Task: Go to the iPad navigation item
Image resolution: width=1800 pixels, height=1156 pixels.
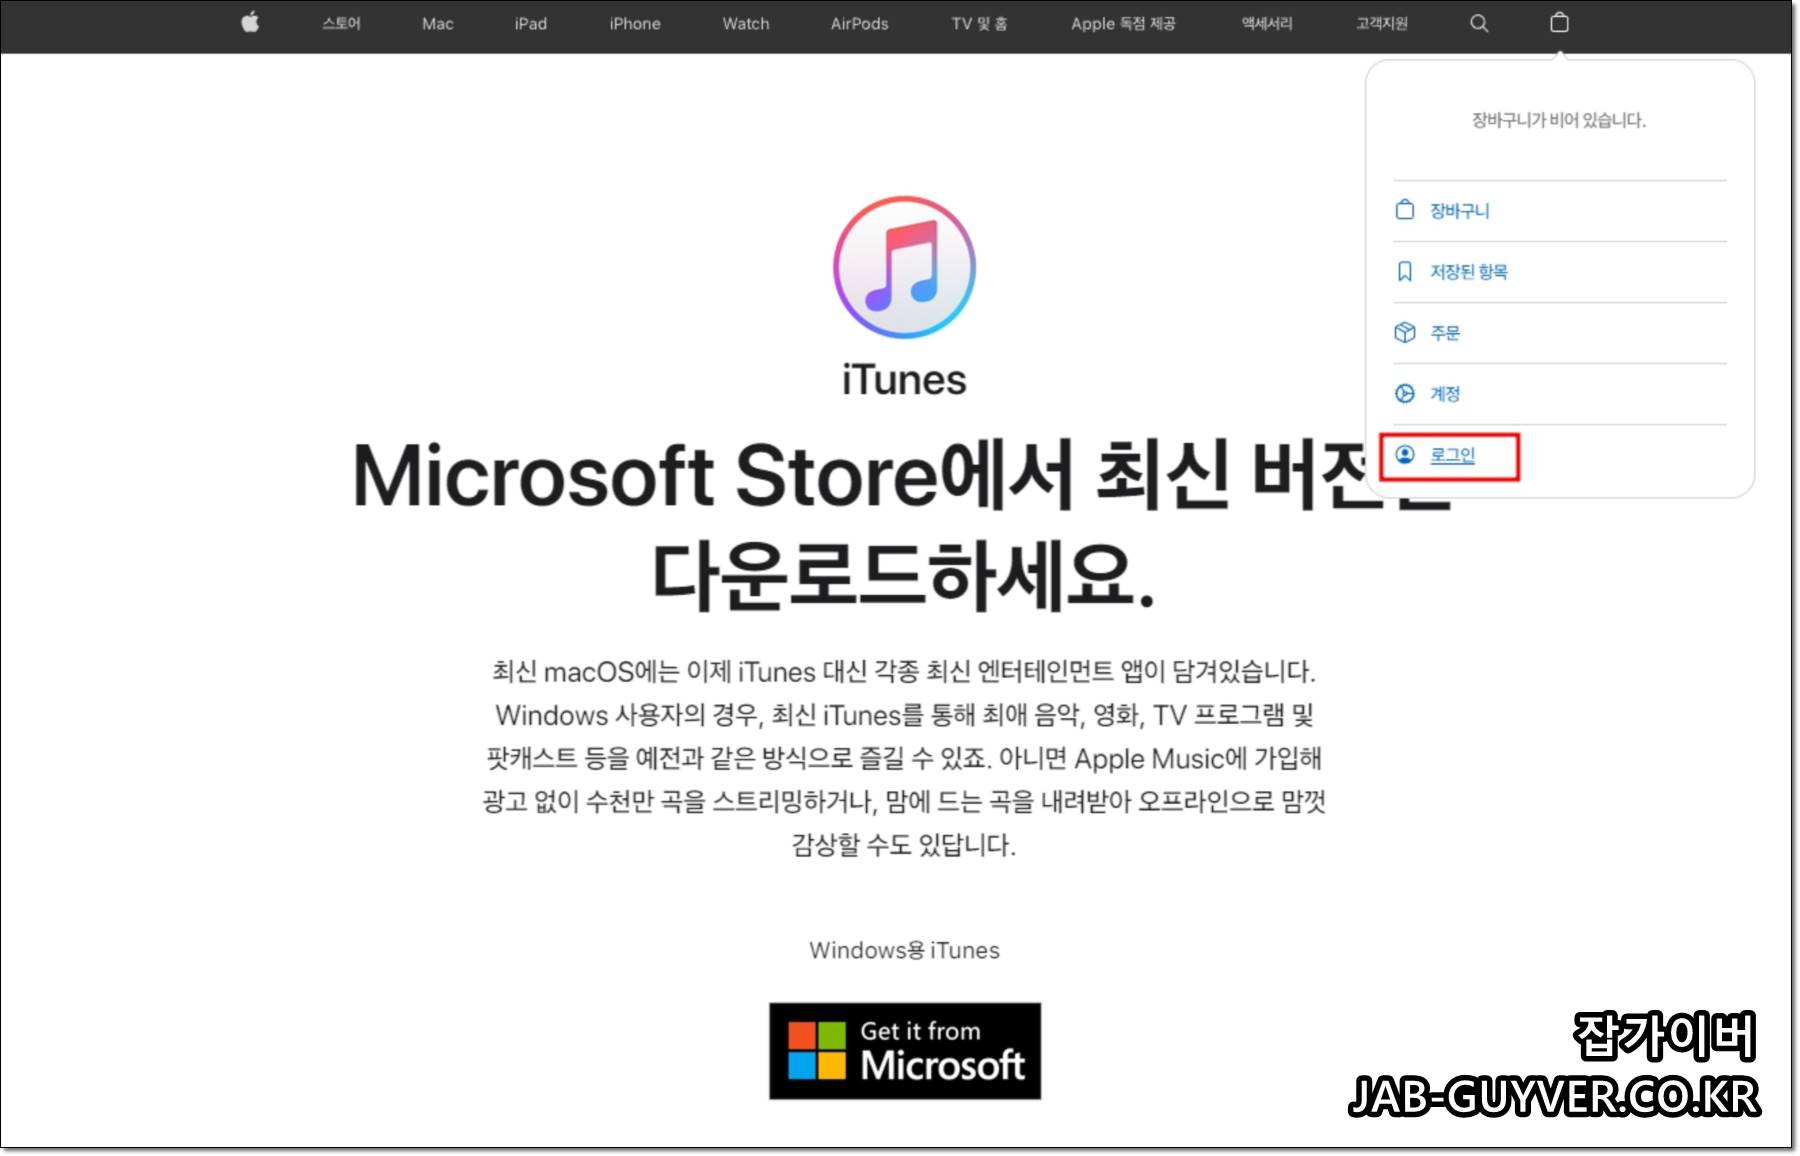Action: point(530,23)
